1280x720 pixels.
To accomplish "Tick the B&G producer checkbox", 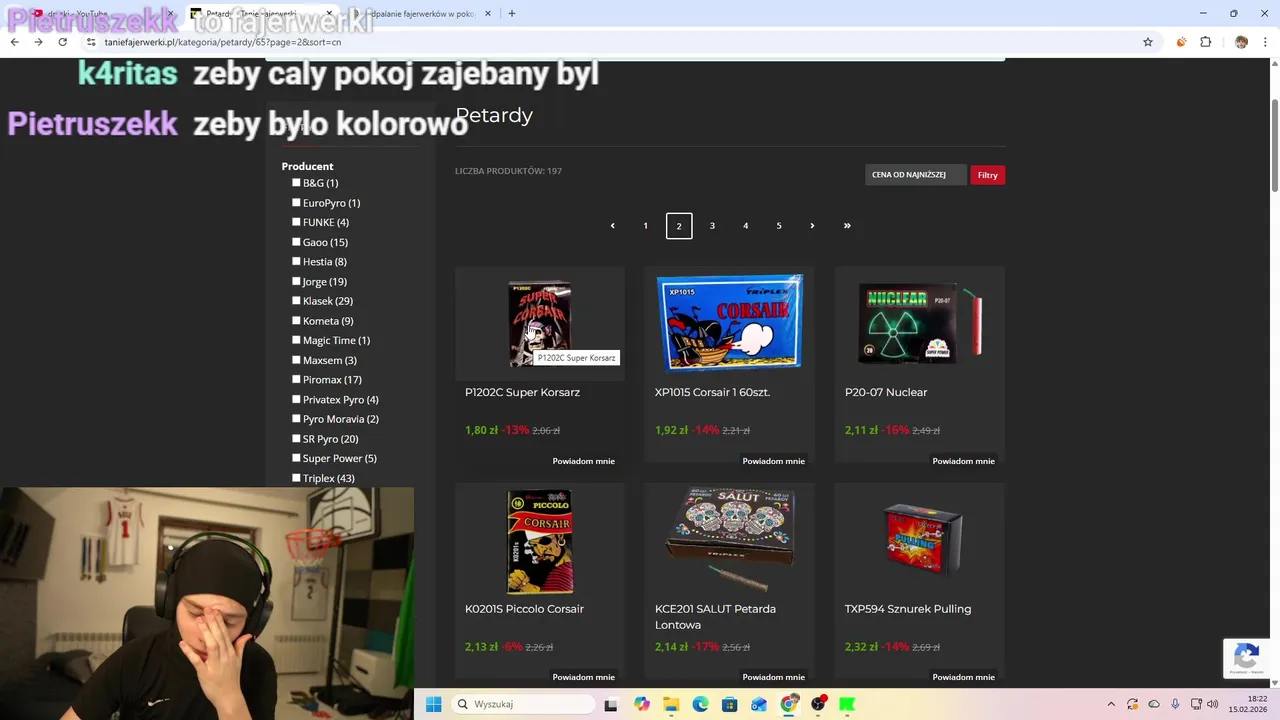I will pyautogui.click(x=296, y=183).
